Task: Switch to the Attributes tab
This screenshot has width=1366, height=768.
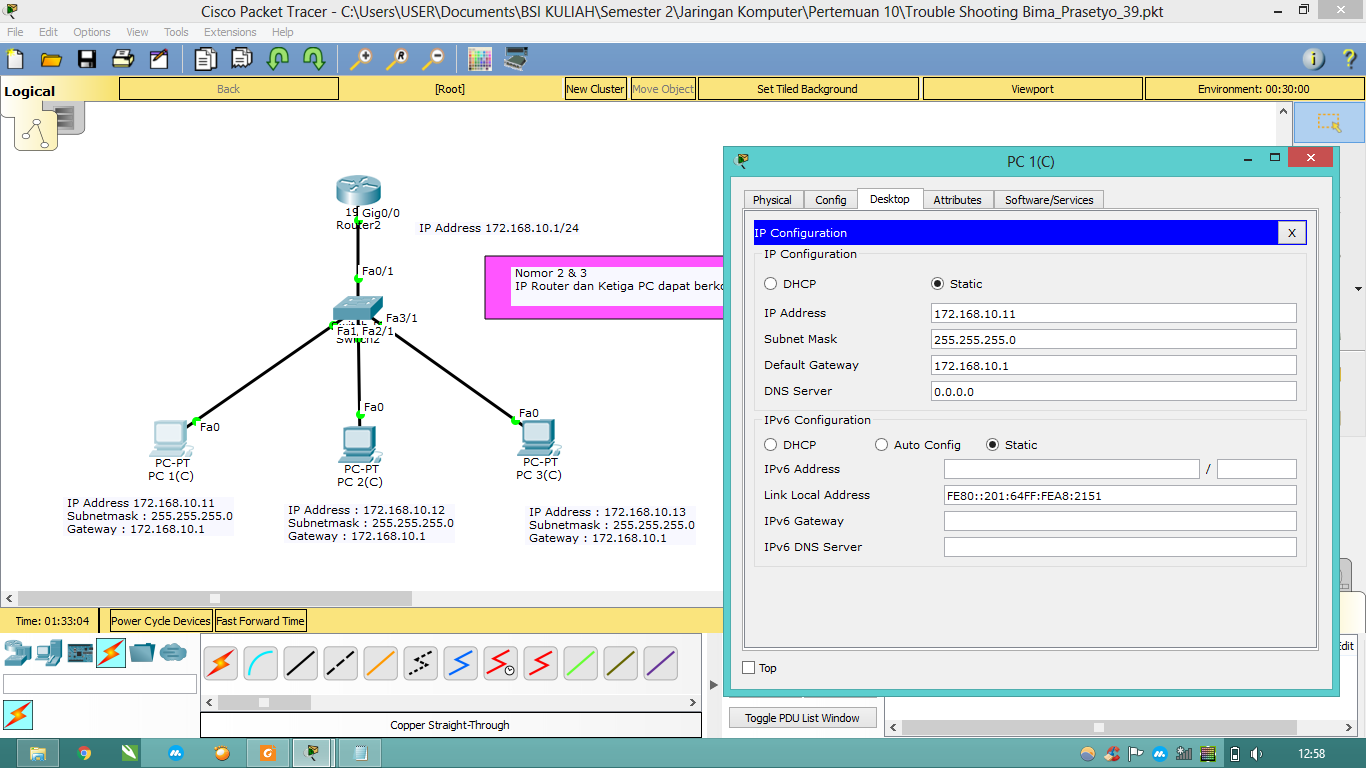Action: [x=957, y=200]
